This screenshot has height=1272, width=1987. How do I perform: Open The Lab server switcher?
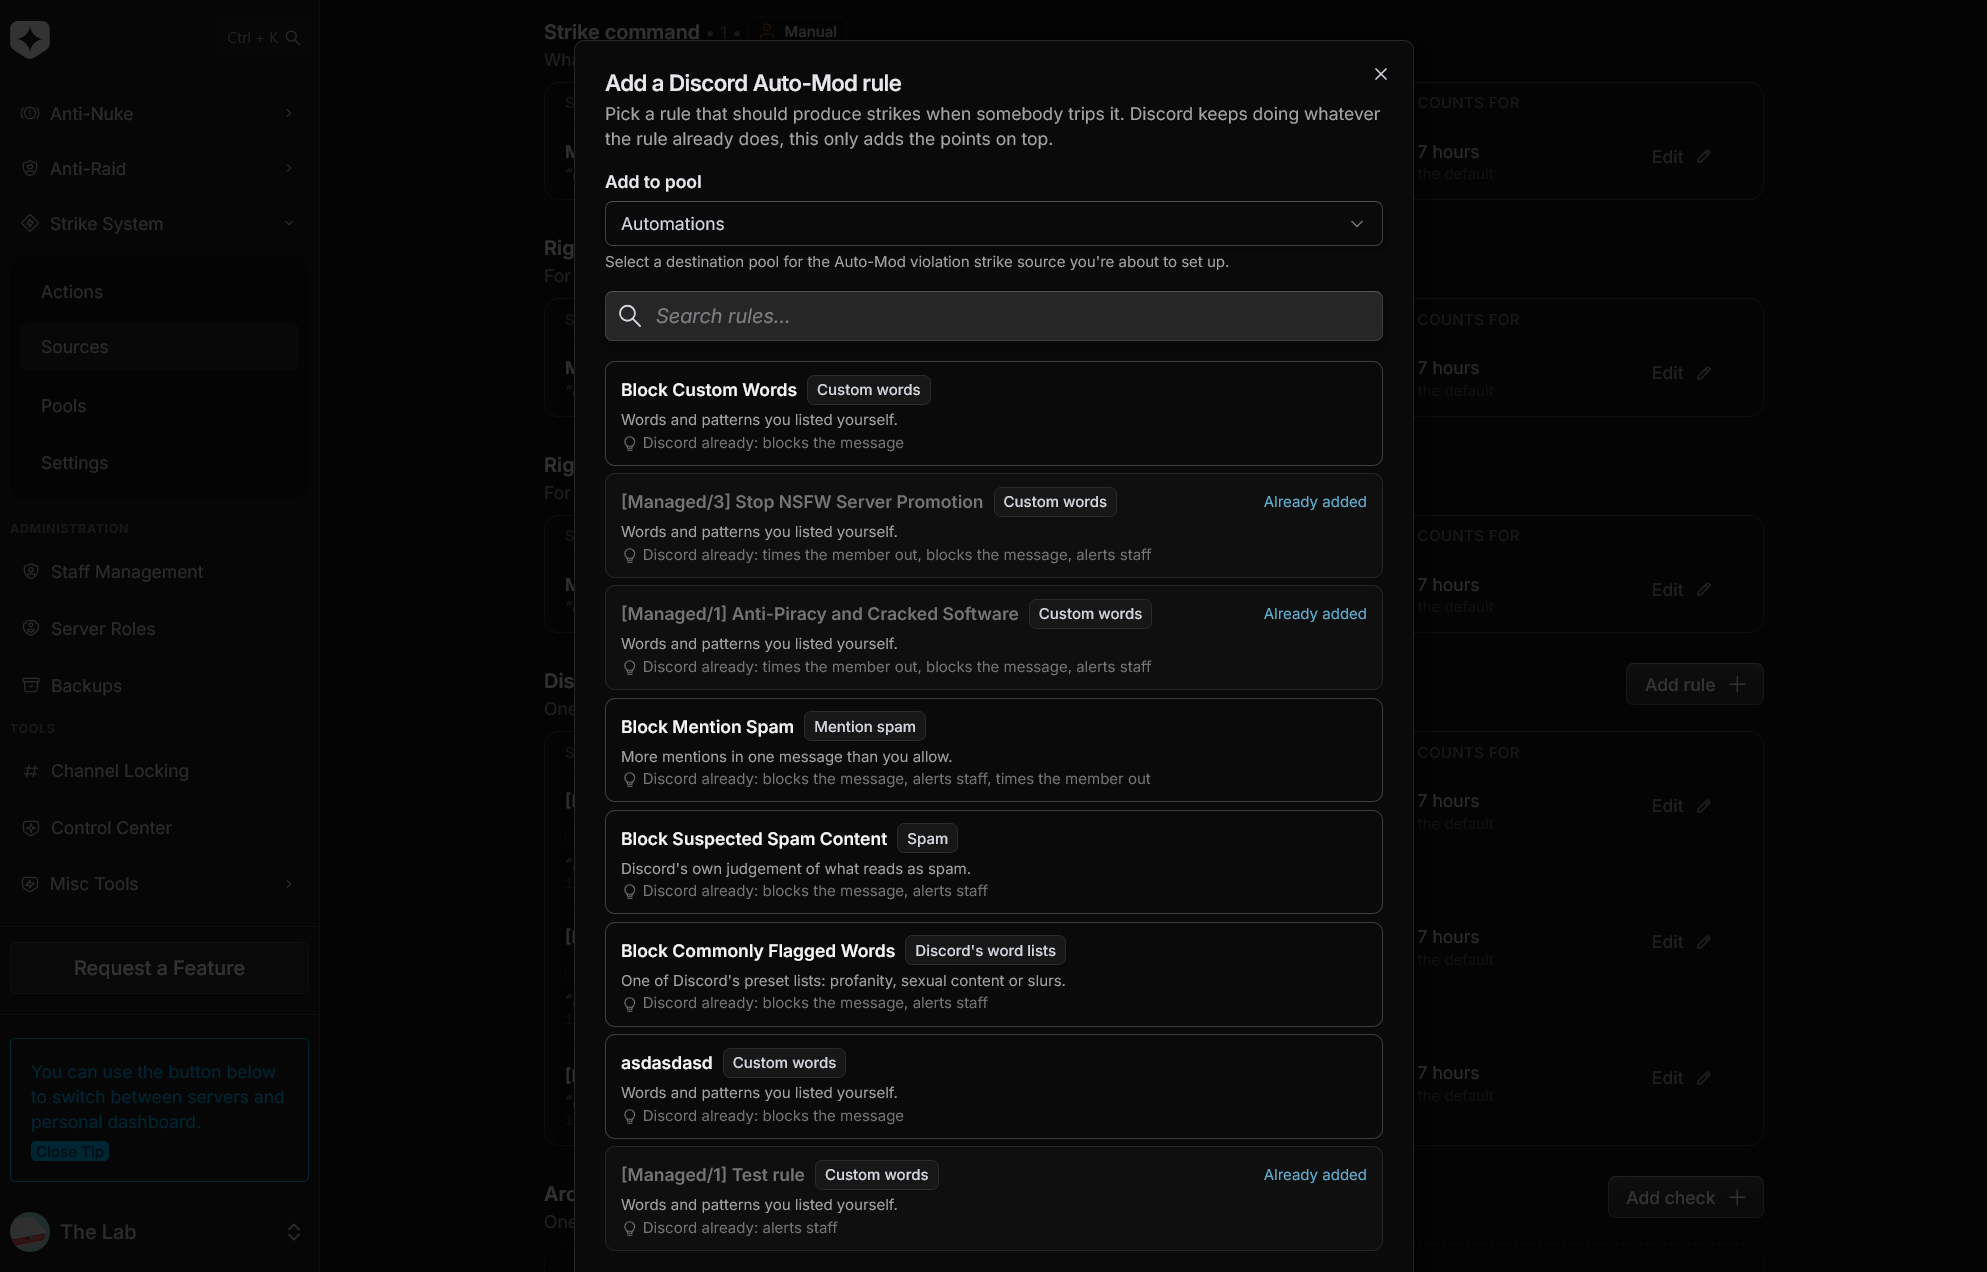pyautogui.click(x=159, y=1232)
